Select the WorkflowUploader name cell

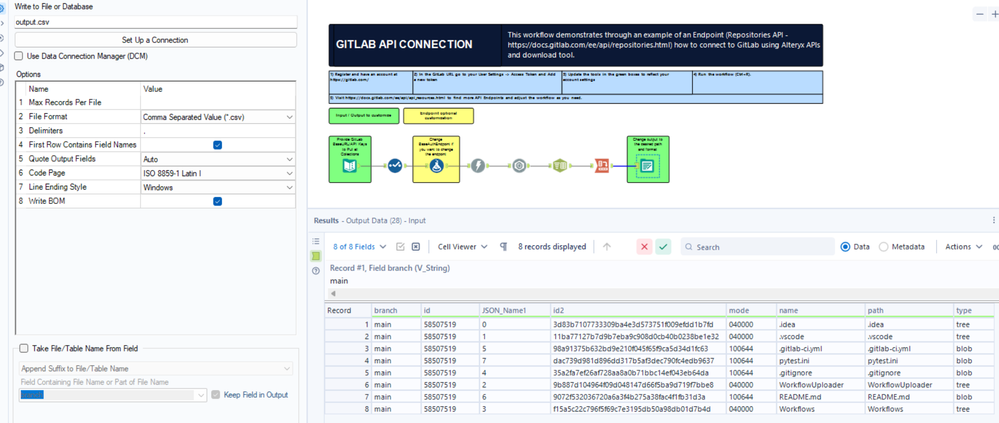(x=821, y=385)
